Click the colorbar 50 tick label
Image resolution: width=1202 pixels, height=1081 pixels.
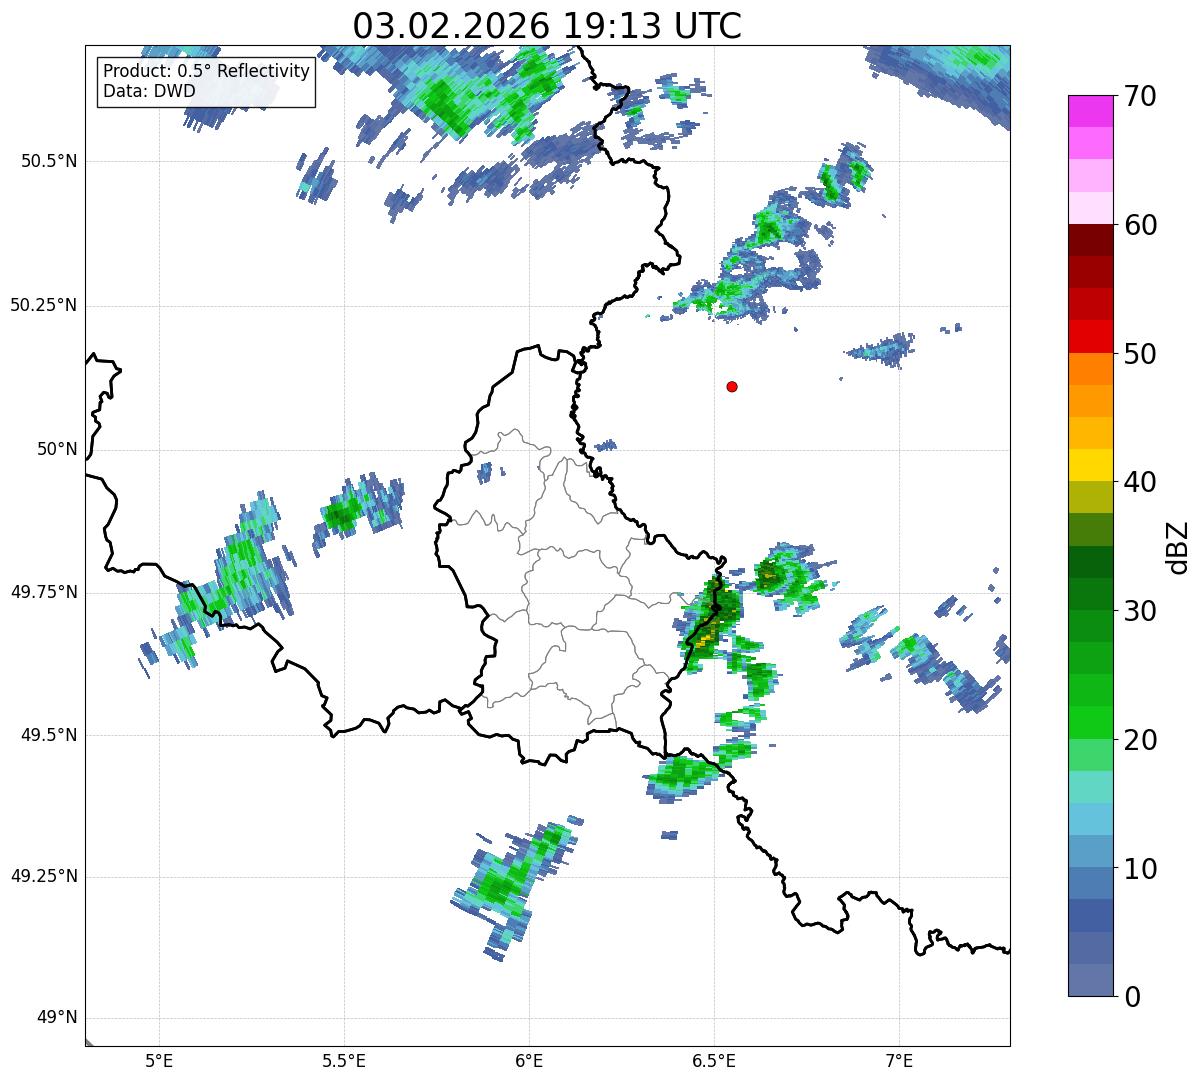(x=1140, y=354)
